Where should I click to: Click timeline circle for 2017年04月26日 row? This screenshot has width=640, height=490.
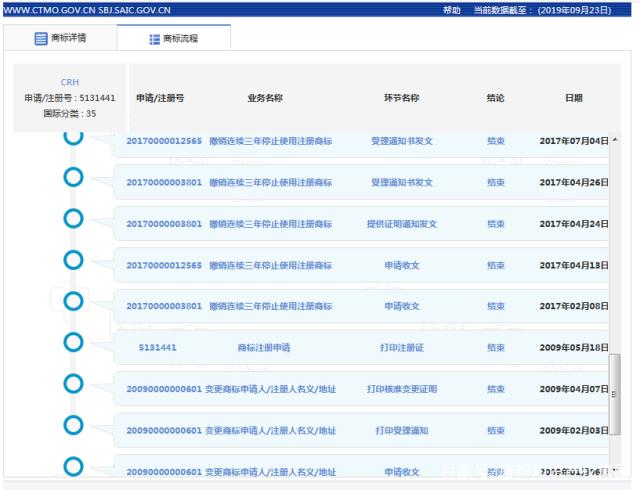[x=73, y=179]
